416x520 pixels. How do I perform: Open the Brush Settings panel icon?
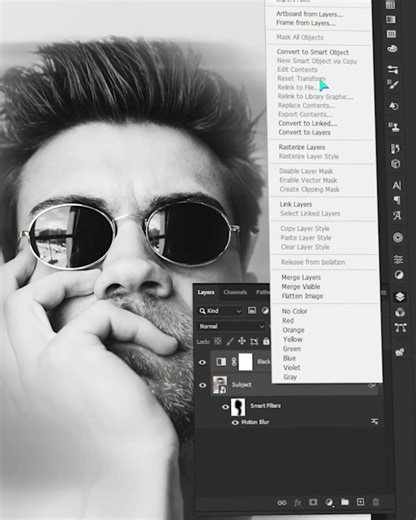(x=393, y=69)
